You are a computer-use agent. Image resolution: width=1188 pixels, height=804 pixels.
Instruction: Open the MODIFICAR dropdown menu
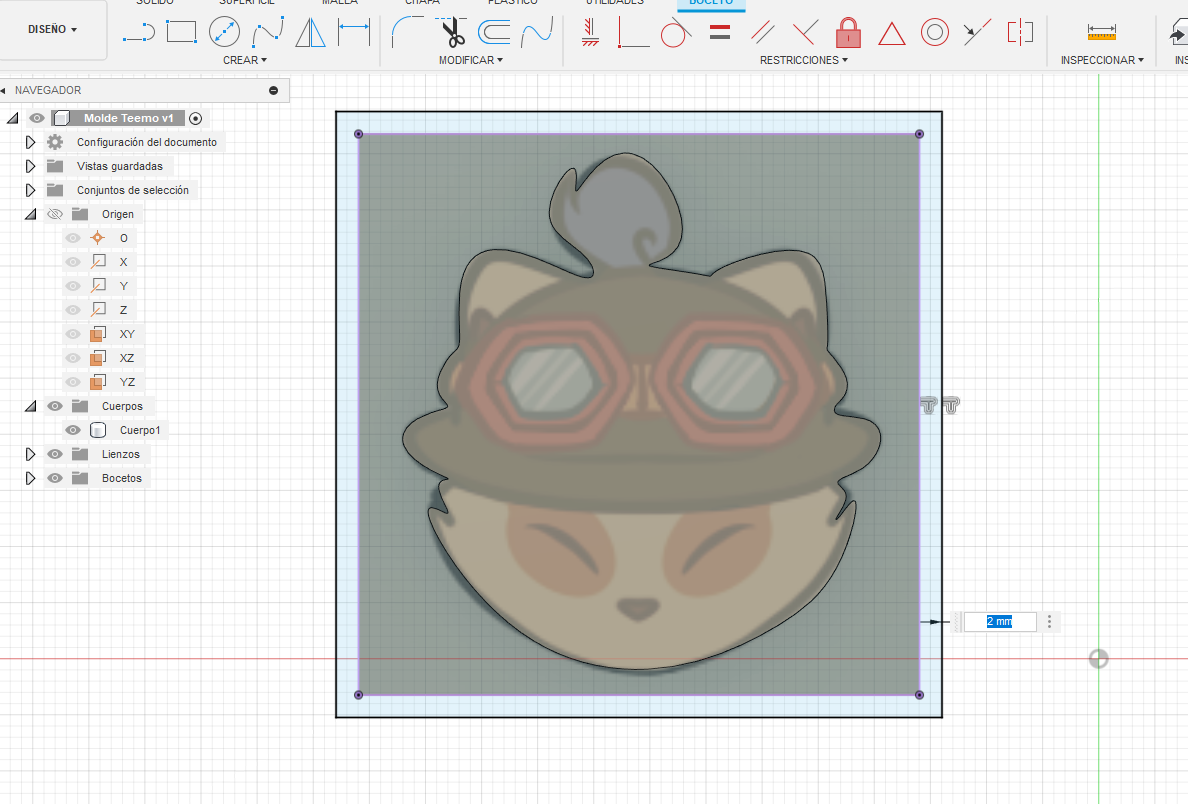pyautogui.click(x=471, y=60)
